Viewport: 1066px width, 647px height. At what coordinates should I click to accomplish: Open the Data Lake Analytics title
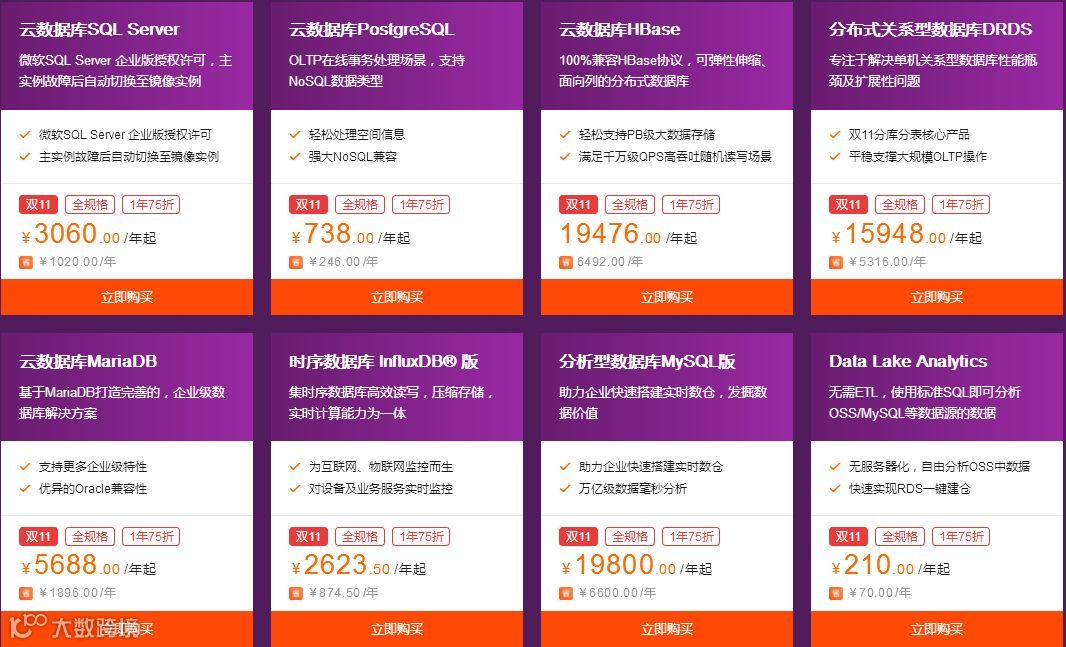(908, 361)
